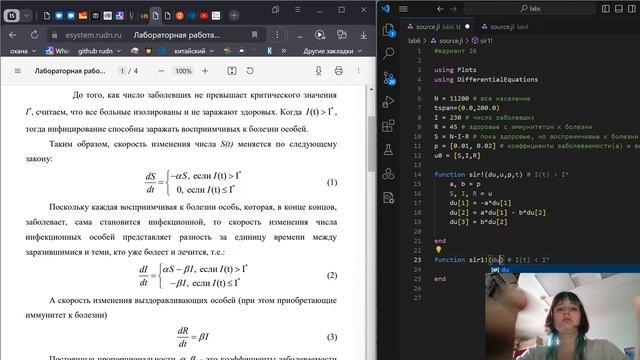This screenshot has height=360, width=640.
Task: Toggle VS Code bottom panel layout
Action: coord(619,9)
